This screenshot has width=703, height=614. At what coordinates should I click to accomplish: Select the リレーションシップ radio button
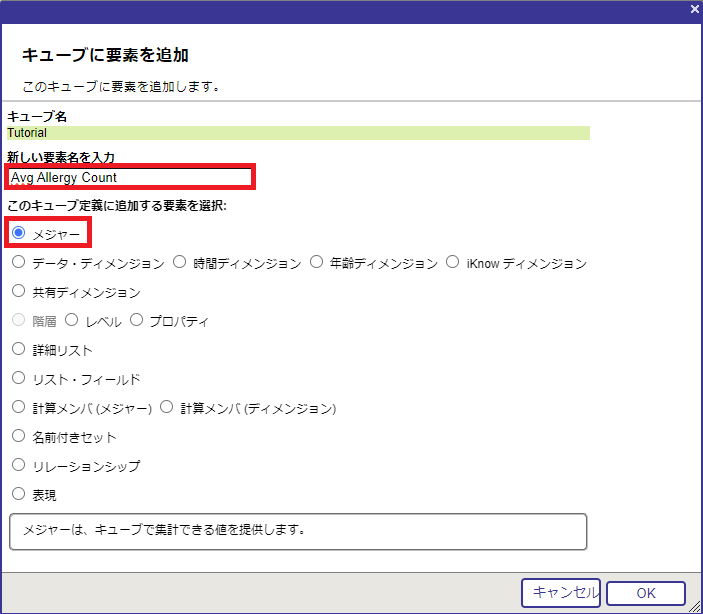click(19, 466)
